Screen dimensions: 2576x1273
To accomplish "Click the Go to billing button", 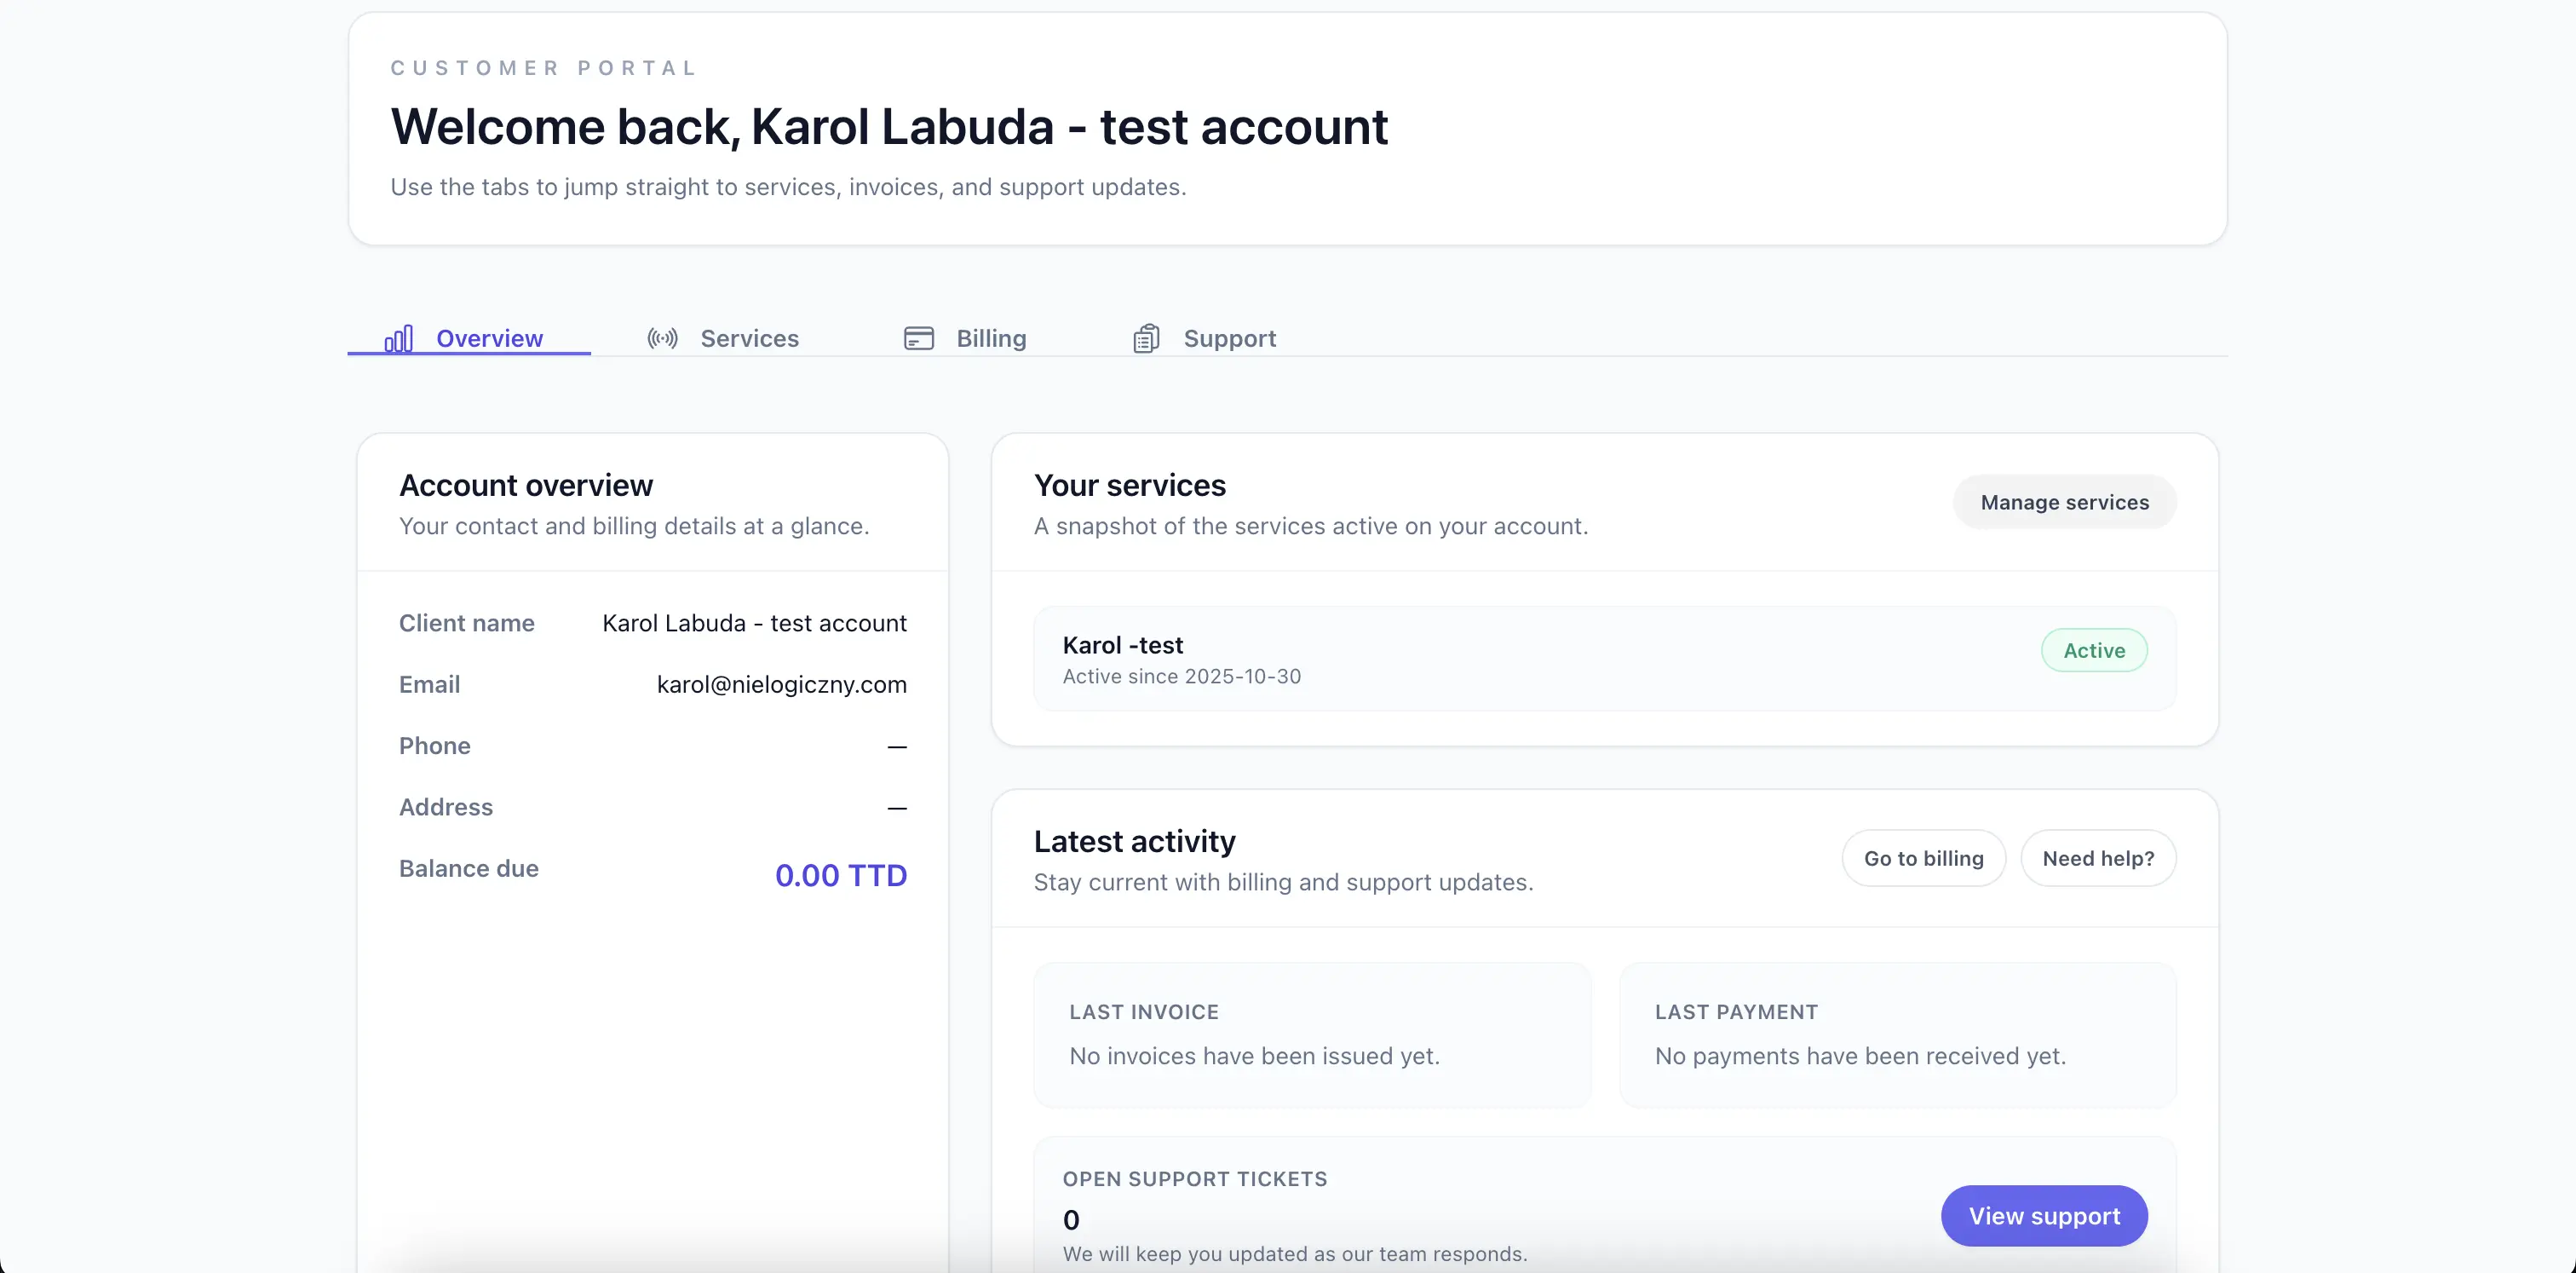I will coord(1923,858).
